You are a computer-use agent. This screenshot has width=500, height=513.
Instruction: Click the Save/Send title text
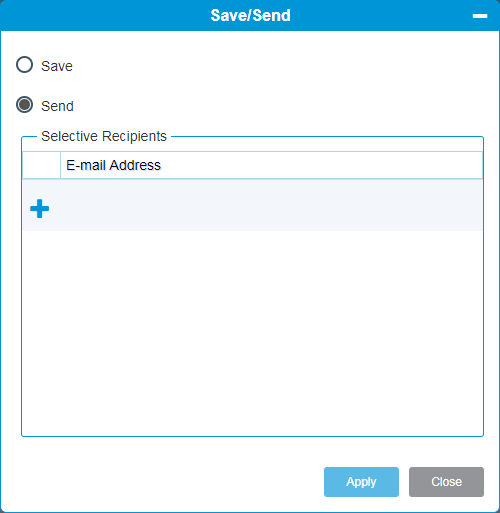point(250,15)
